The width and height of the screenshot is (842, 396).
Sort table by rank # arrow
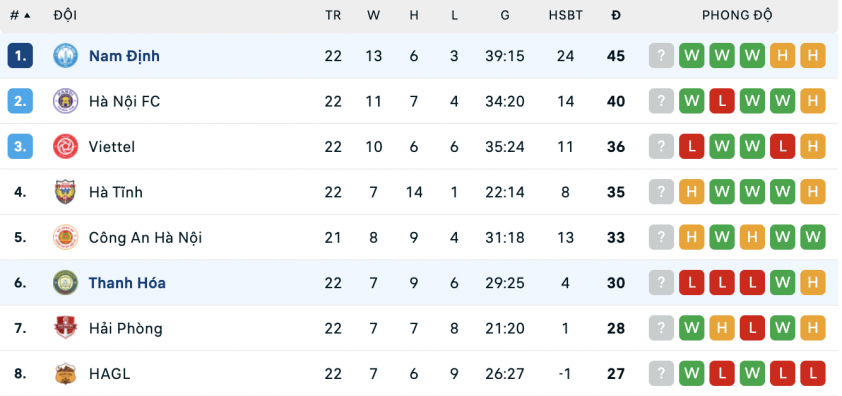point(20,16)
